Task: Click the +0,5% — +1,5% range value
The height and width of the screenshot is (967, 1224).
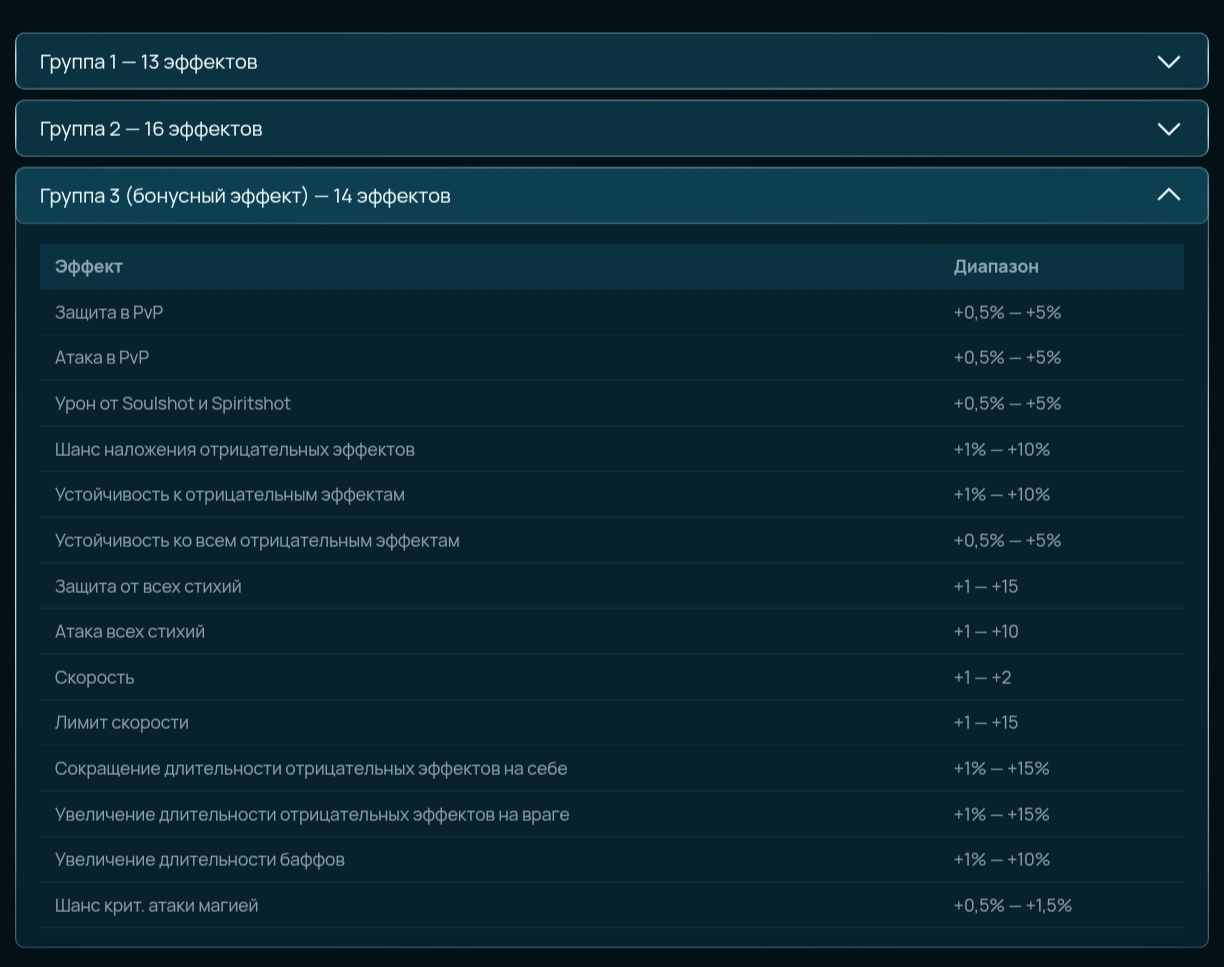Action: pos(1012,905)
